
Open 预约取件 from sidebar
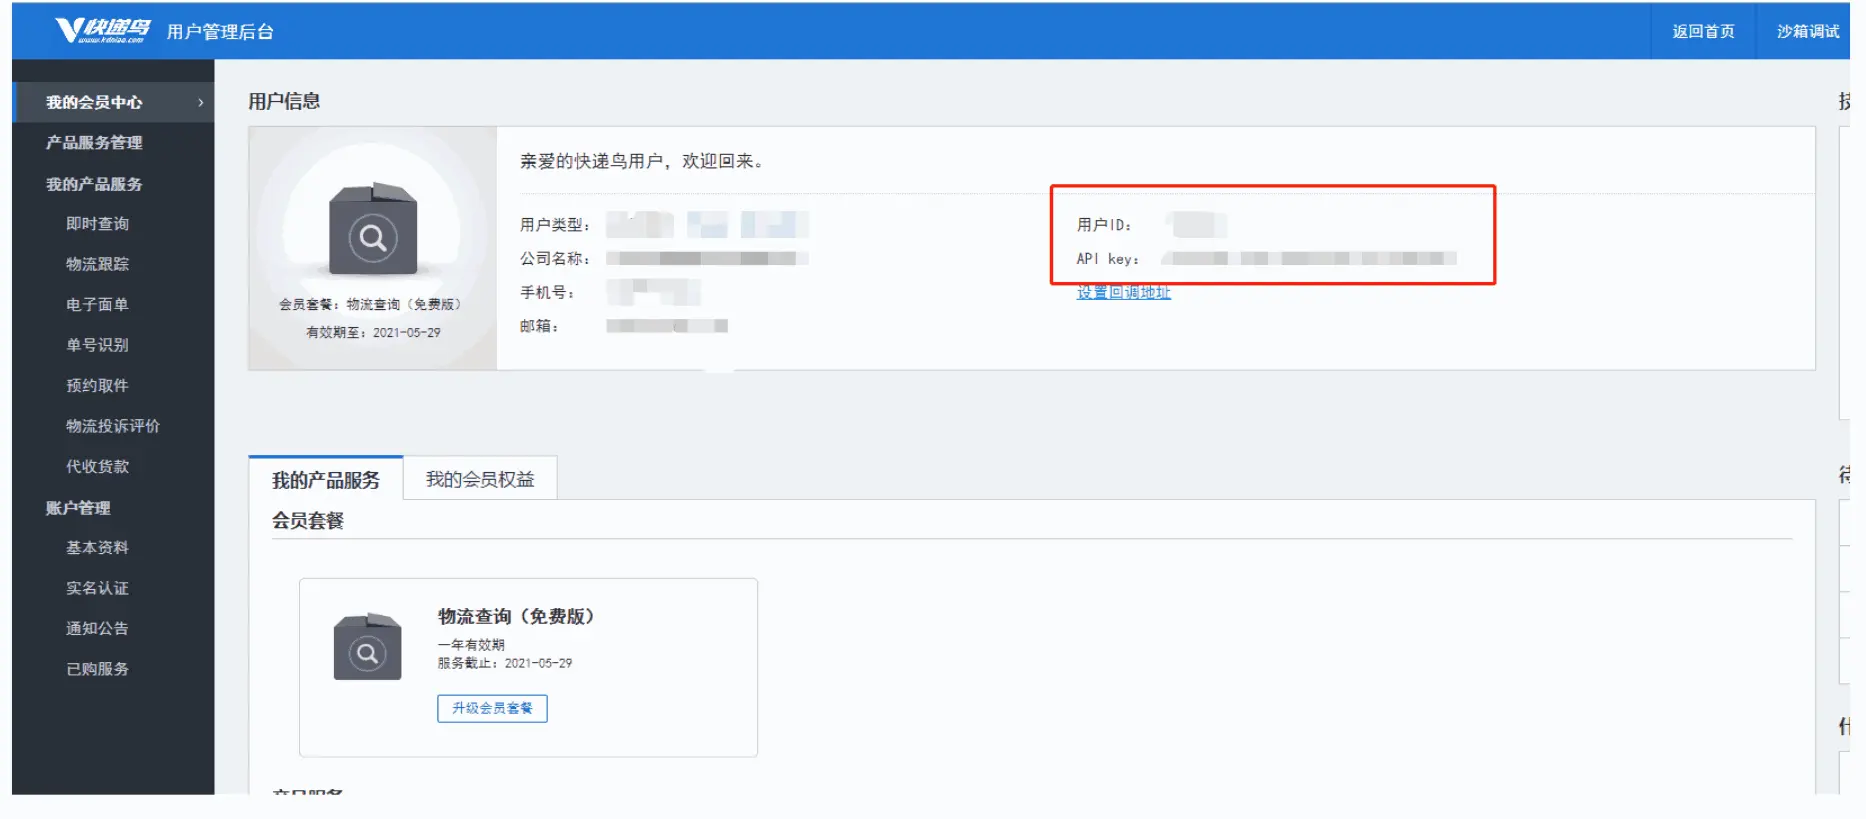97,386
